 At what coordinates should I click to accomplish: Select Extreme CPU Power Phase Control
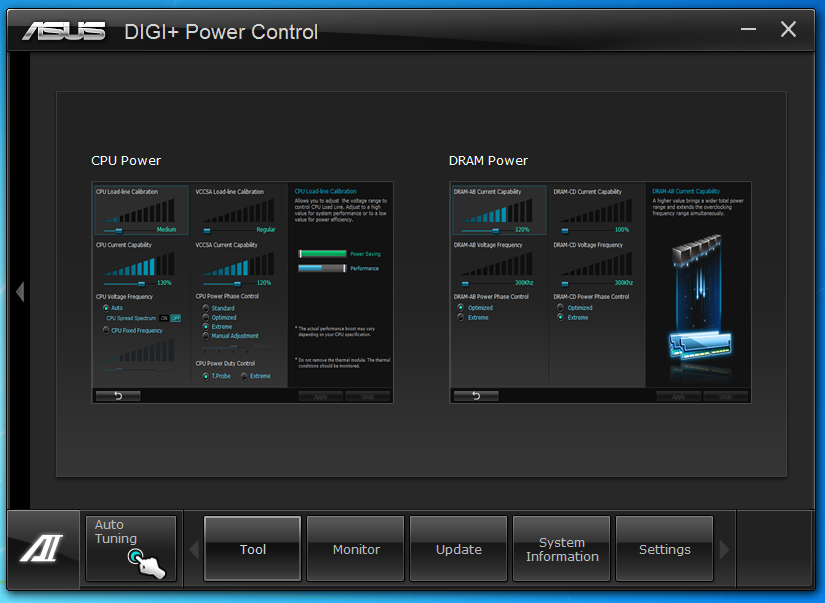(x=206, y=327)
